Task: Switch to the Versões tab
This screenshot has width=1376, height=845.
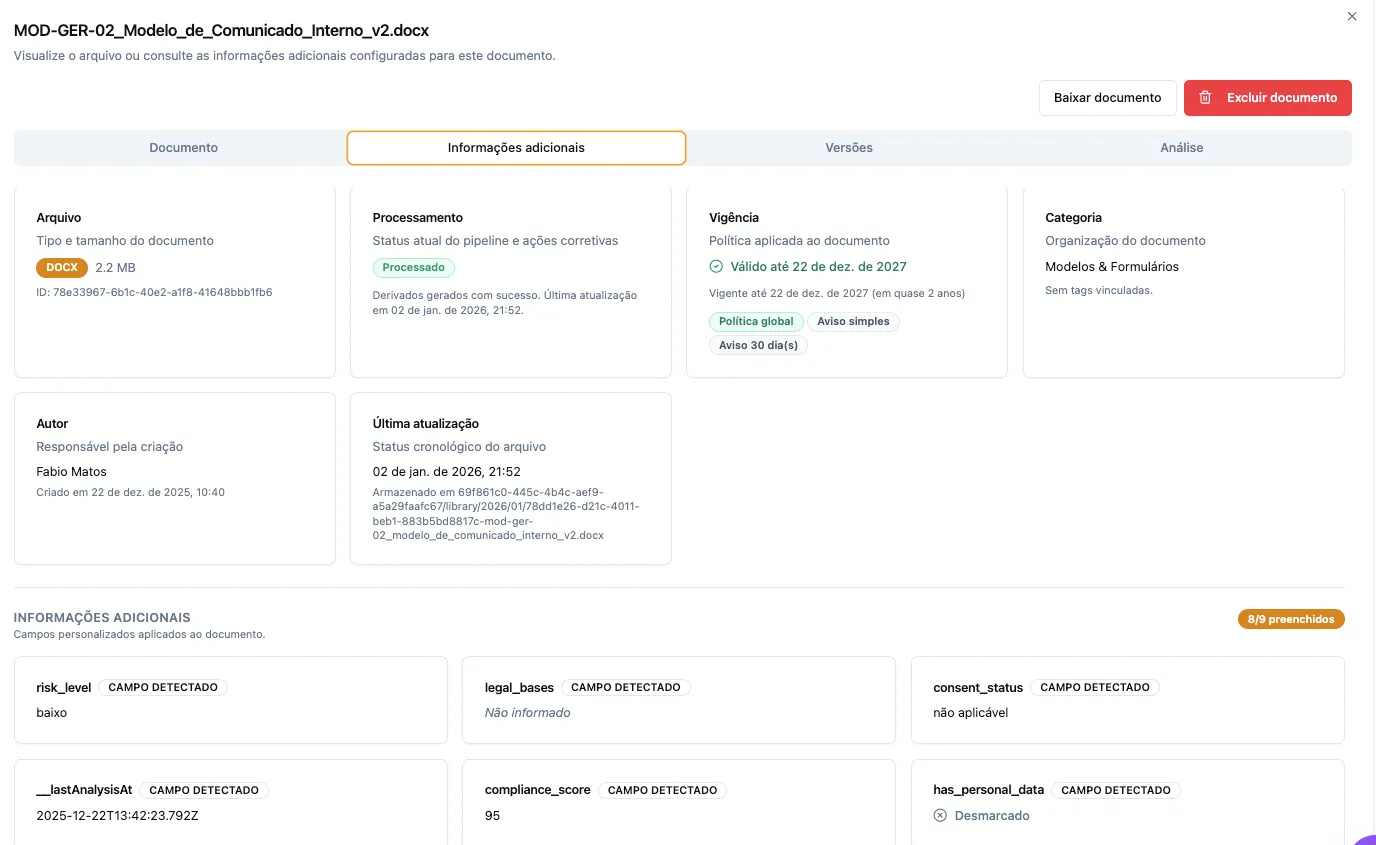Action: (x=848, y=148)
